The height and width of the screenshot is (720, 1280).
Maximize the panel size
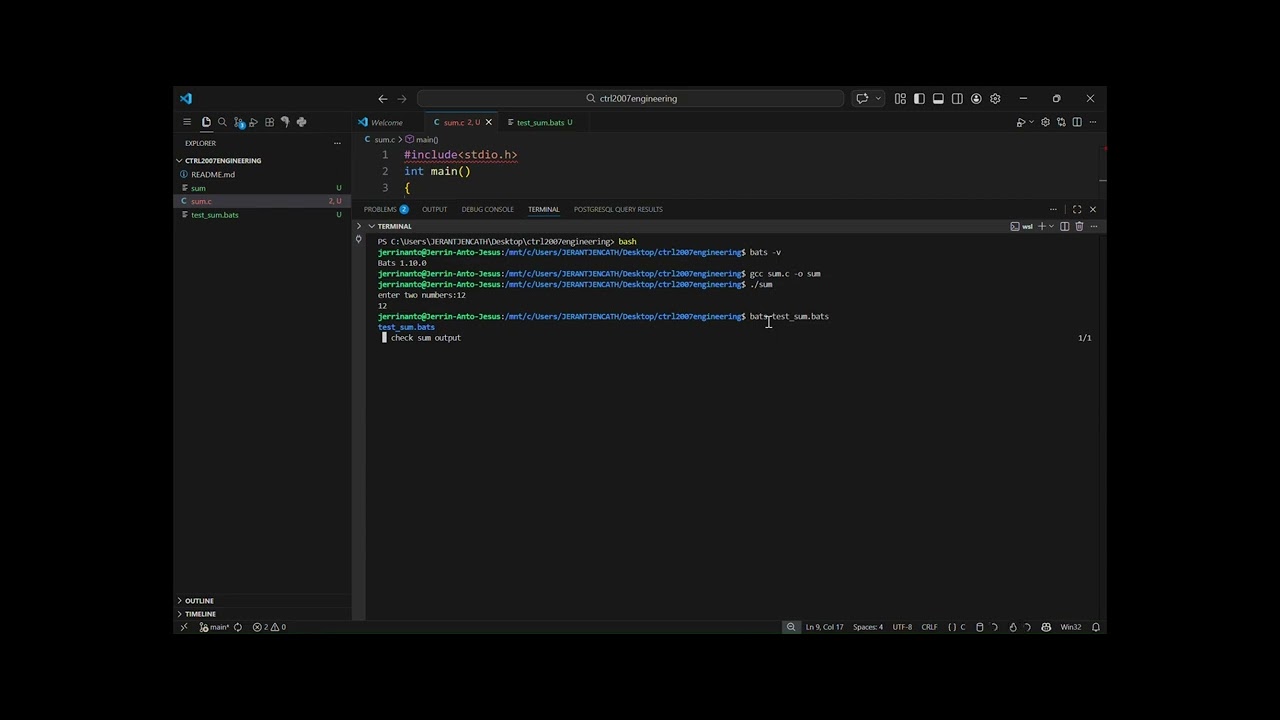1077,209
